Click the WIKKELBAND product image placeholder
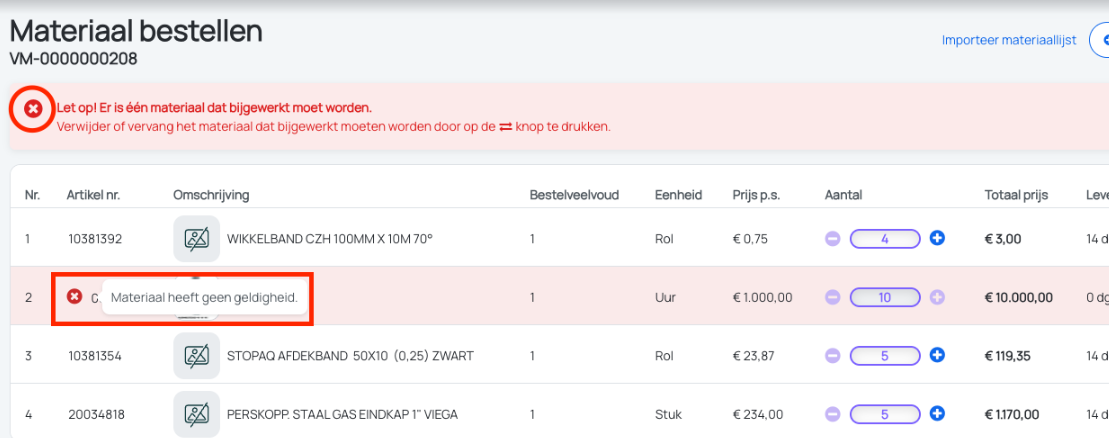Viewport: 1109px width, 438px height. 196,238
